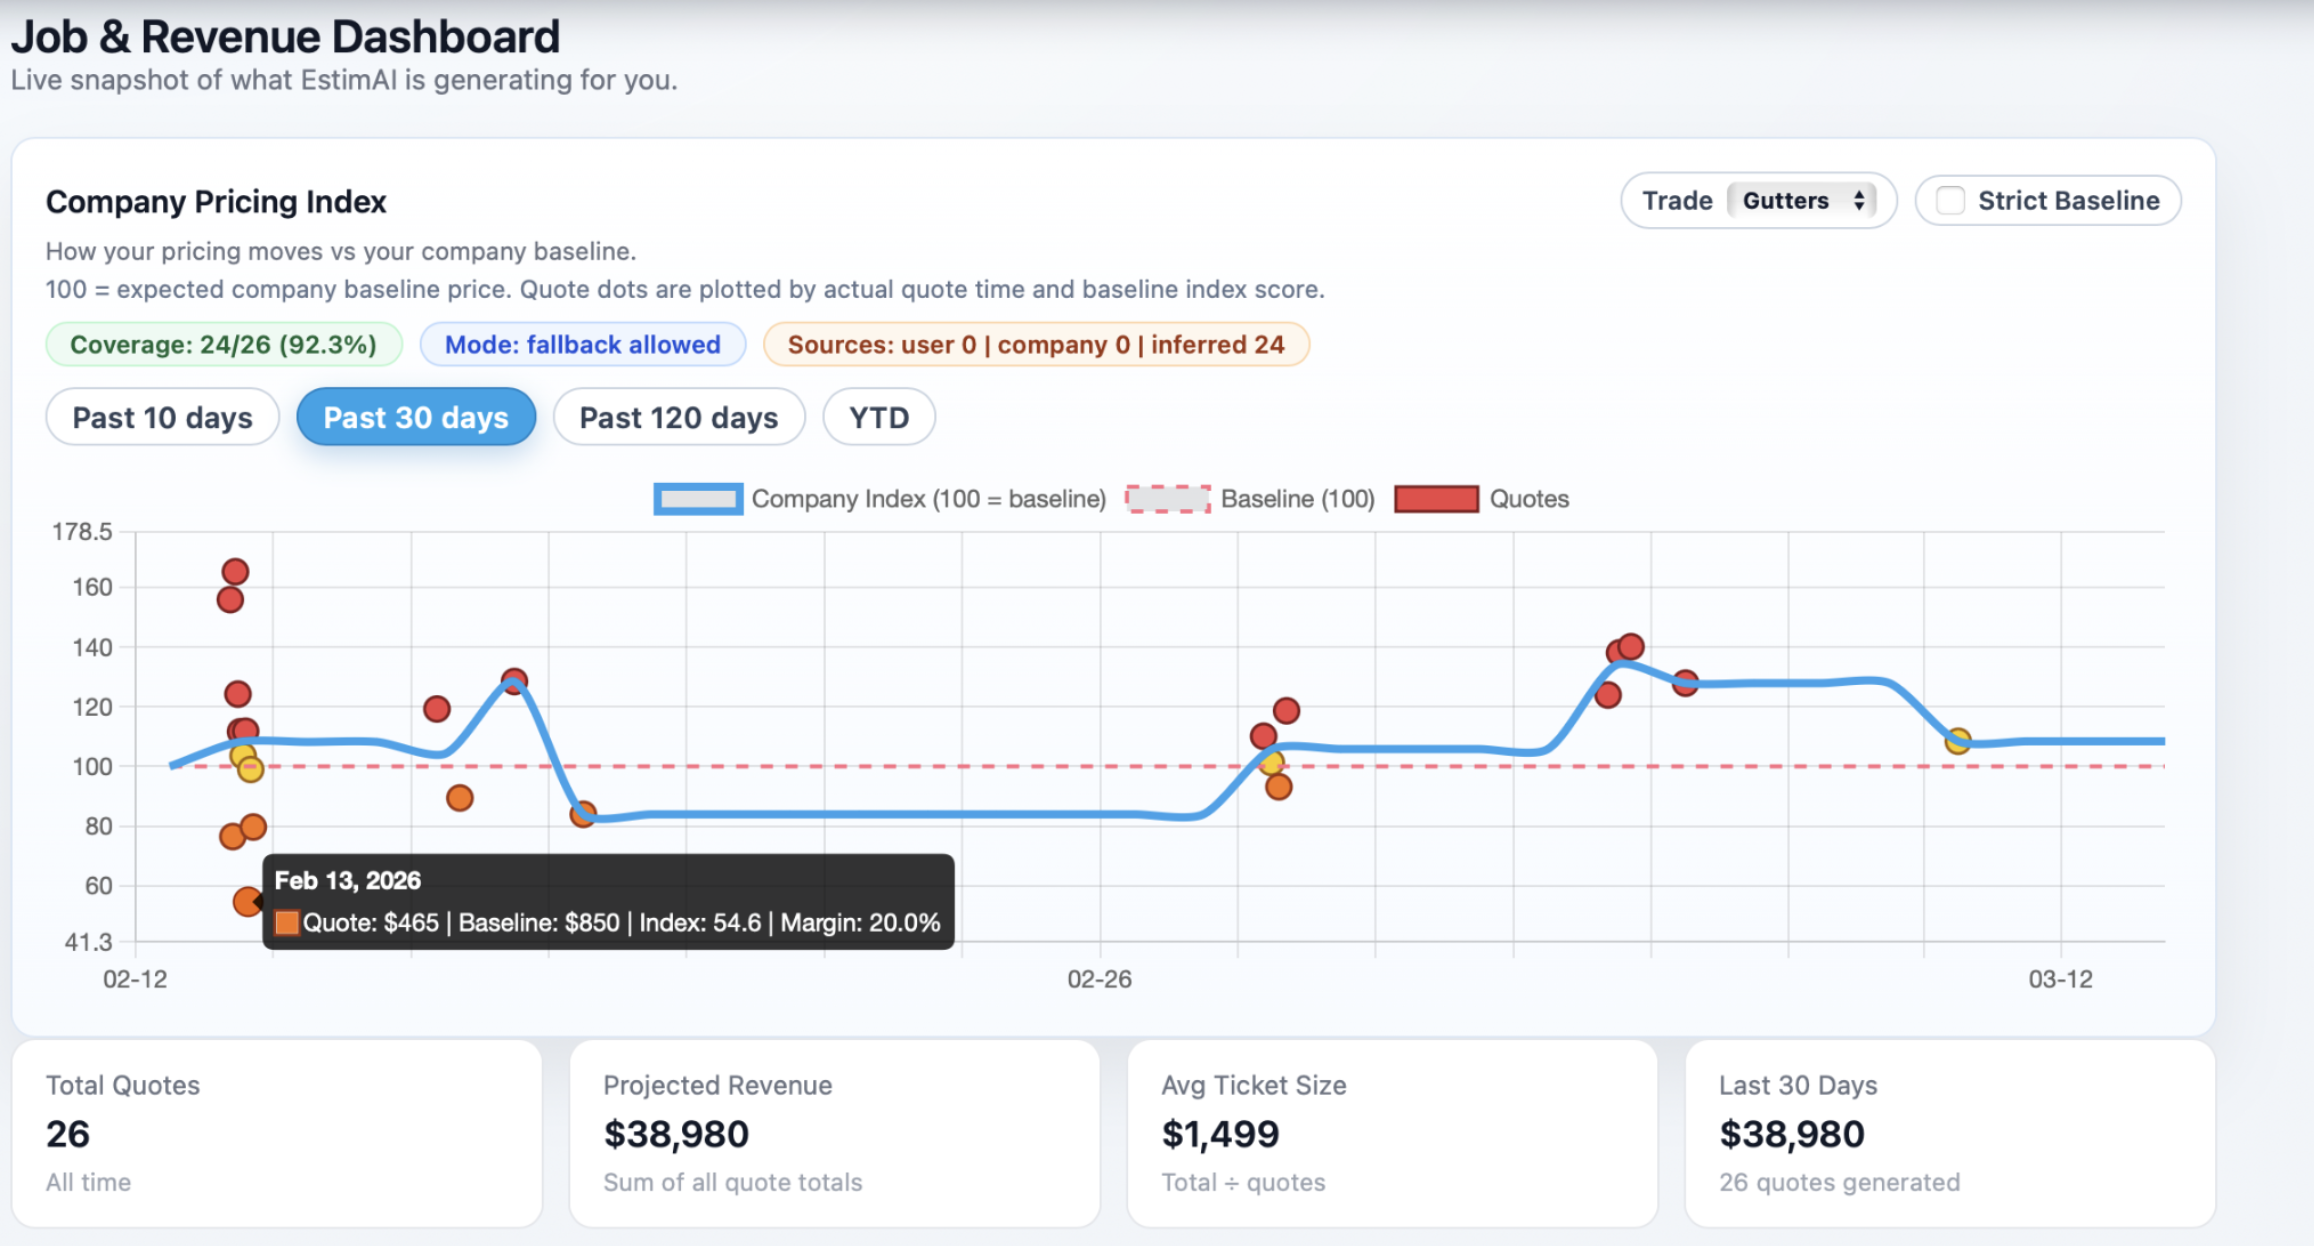
Task: Click the Past 30 days button
Action: 415,417
